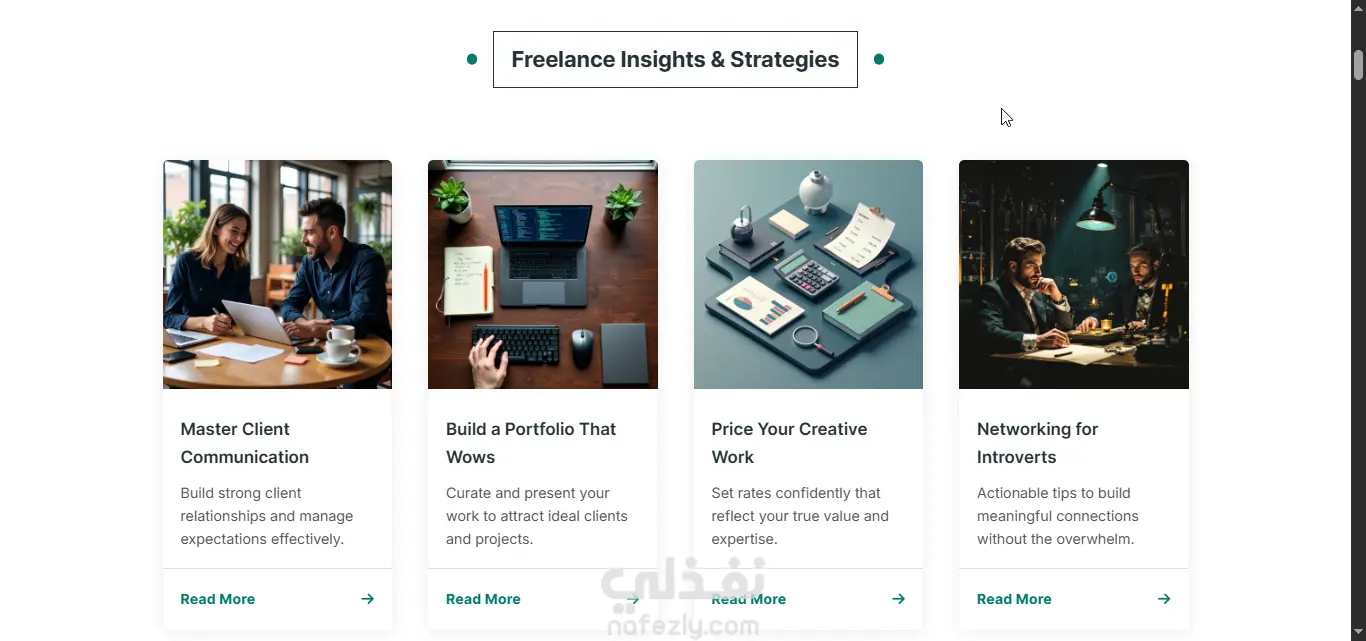The image size is (1366, 641).
Task: Click arrow icon on Price Your Creative Work card
Action: point(898,599)
